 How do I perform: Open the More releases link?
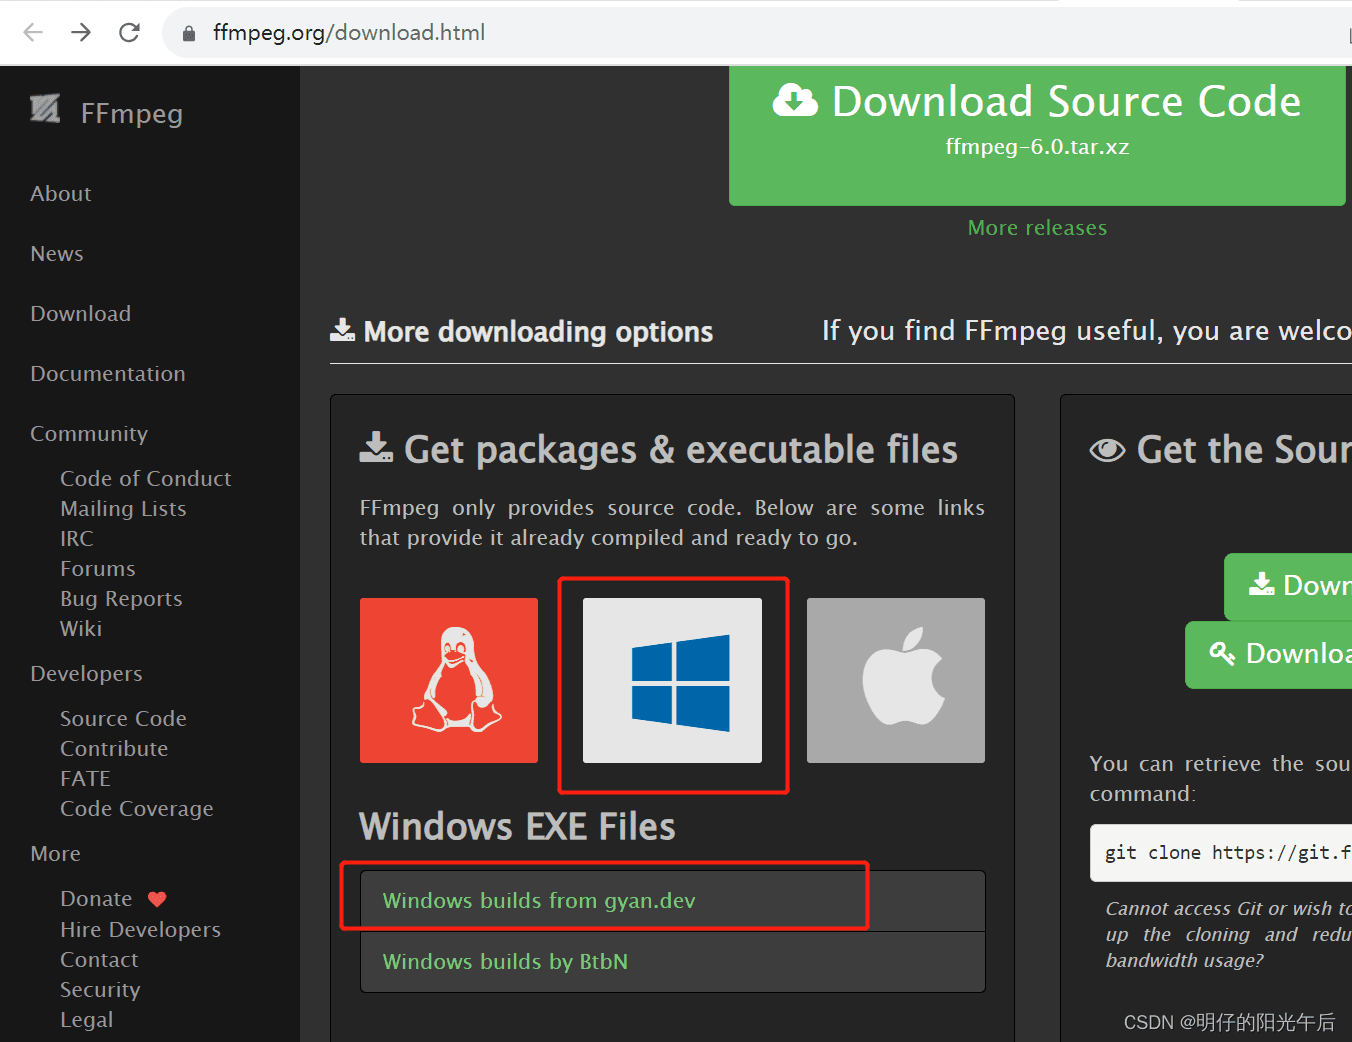[x=1037, y=228]
